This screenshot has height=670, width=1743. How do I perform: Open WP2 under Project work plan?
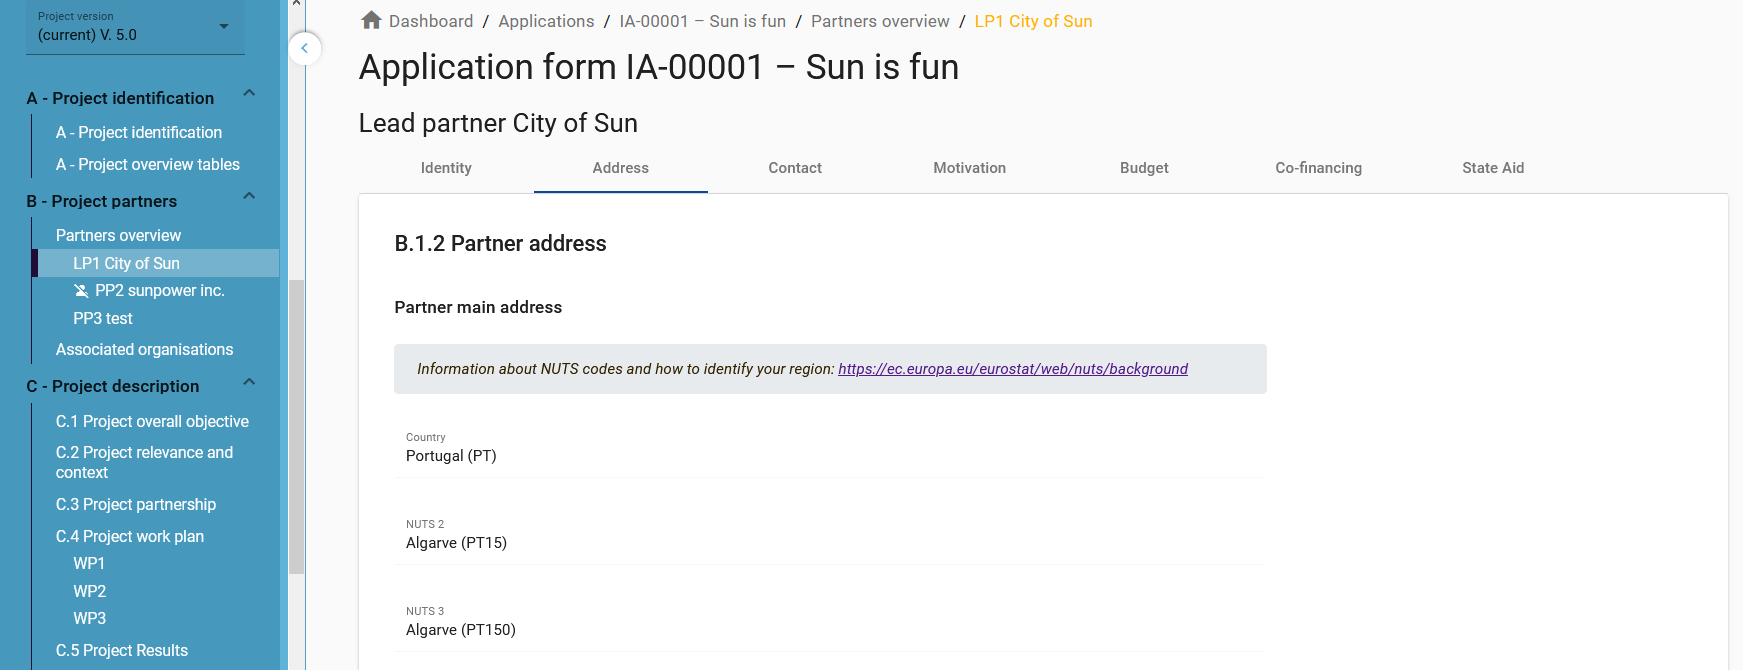pos(89,592)
